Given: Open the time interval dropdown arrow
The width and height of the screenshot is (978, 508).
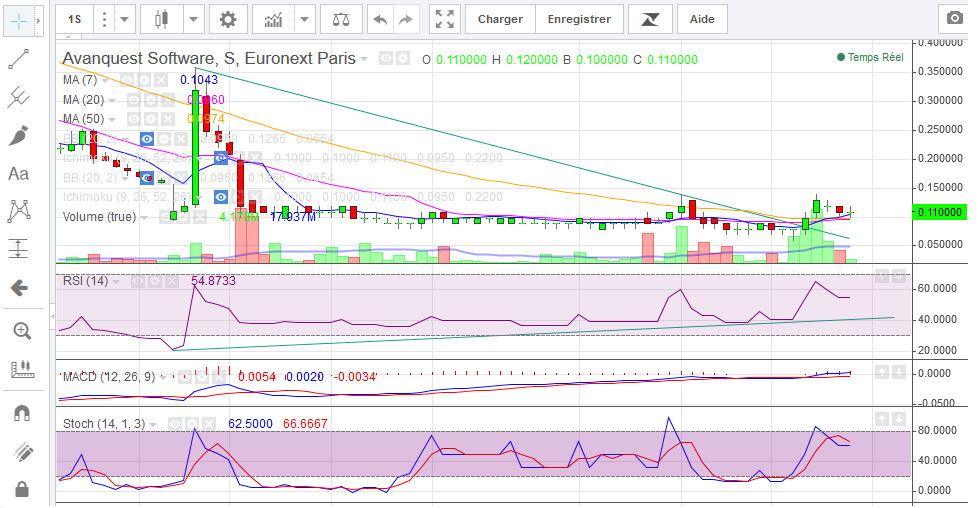Looking at the screenshot, I should (x=125, y=18).
